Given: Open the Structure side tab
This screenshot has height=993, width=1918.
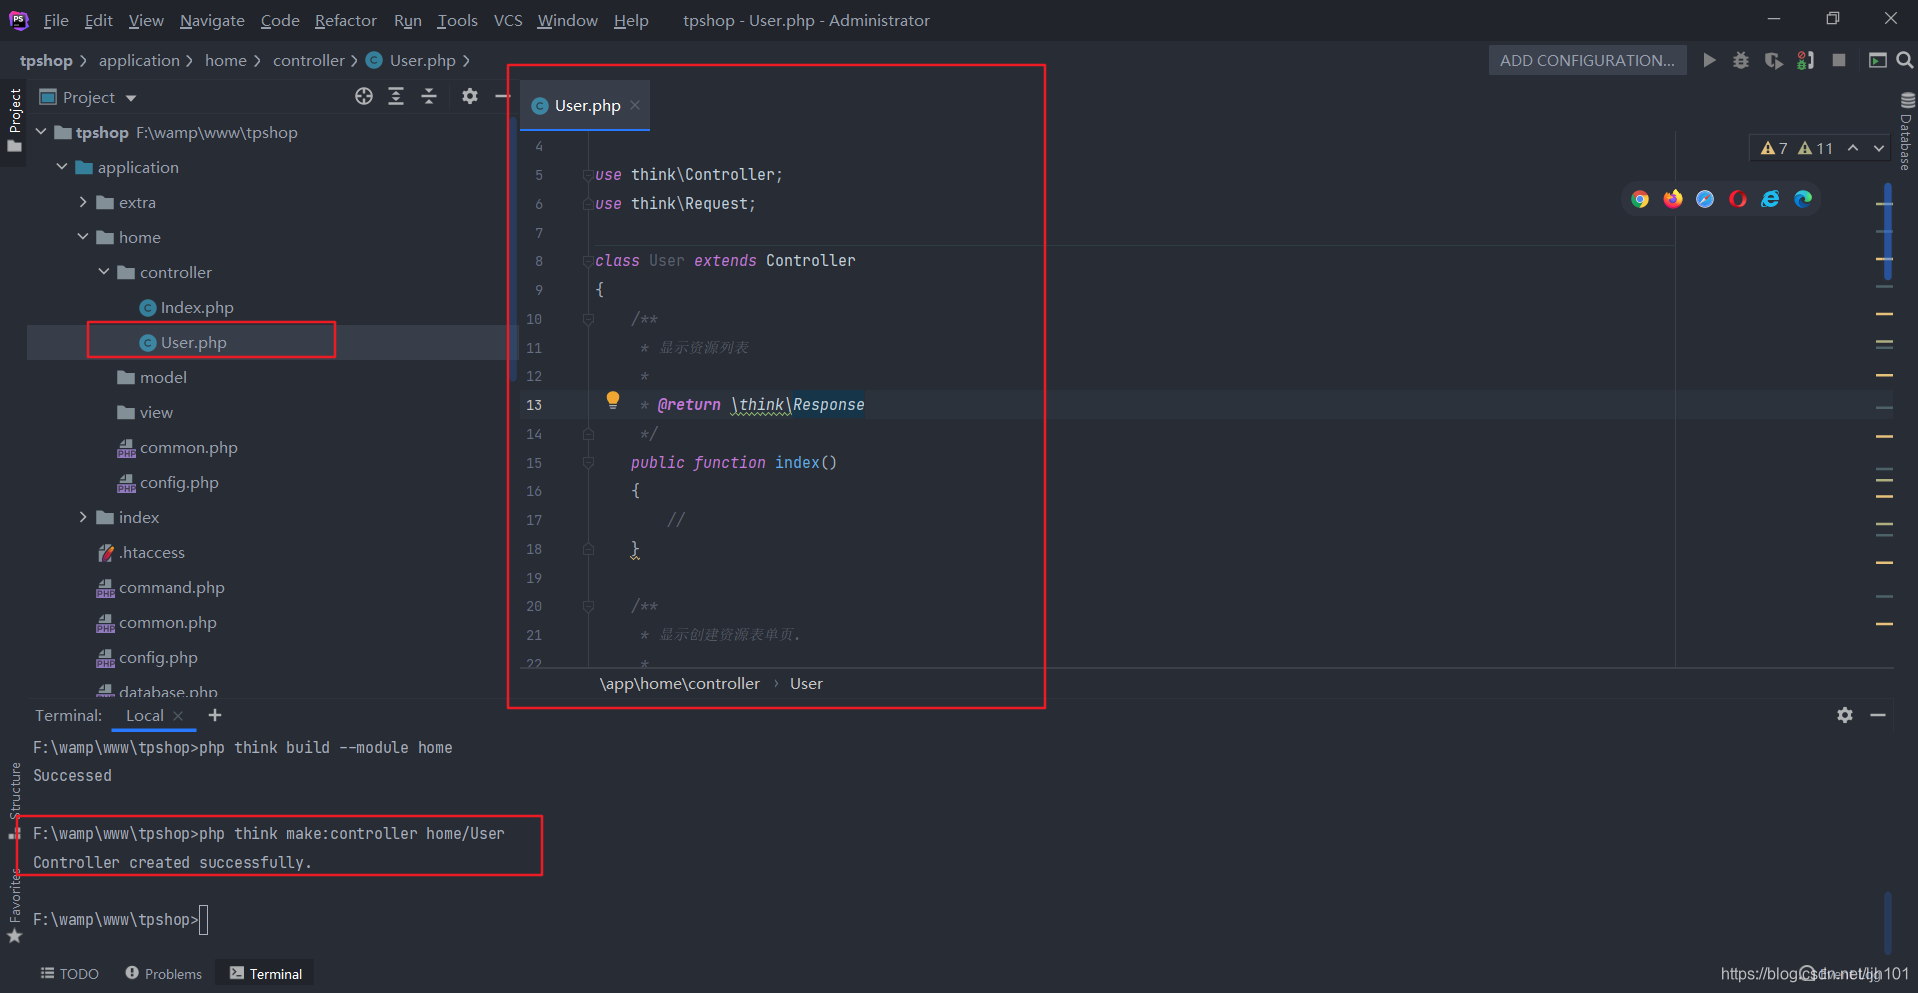Looking at the screenshot, I should click(14, 800).
